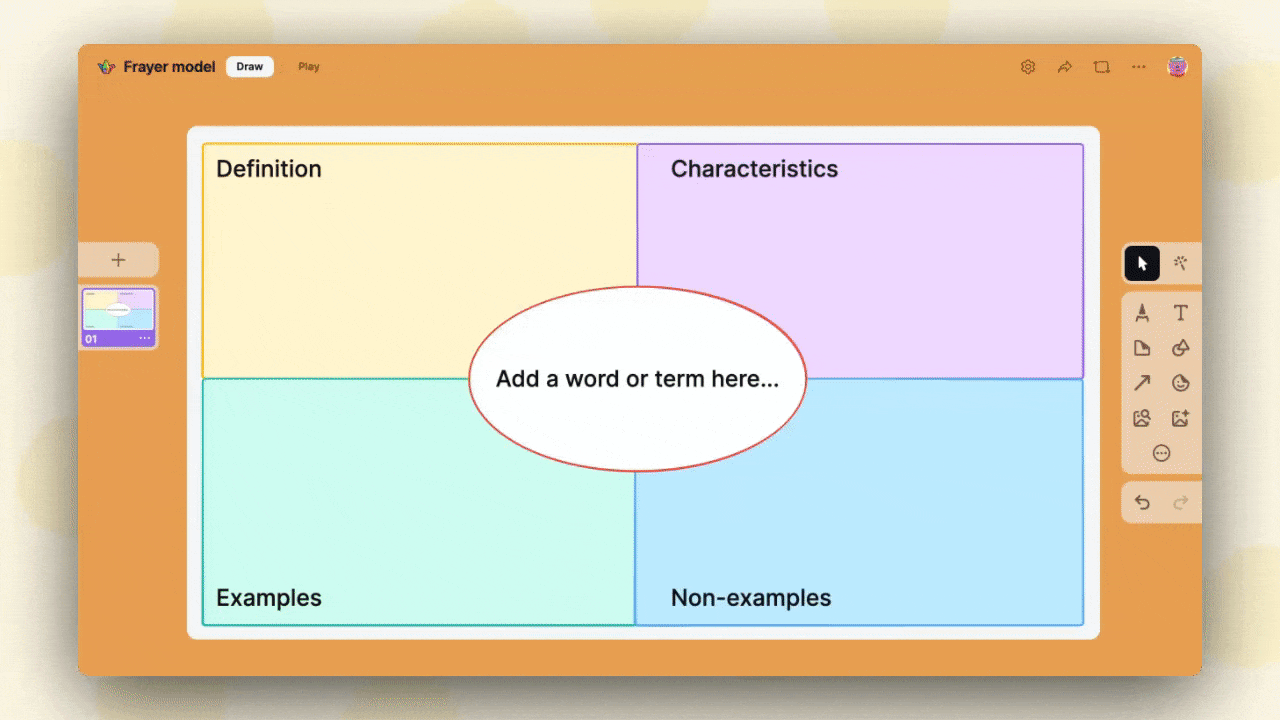Open the shapes tool
1280x720 pixels.
pyautogui.click(x=1142, y=348)
